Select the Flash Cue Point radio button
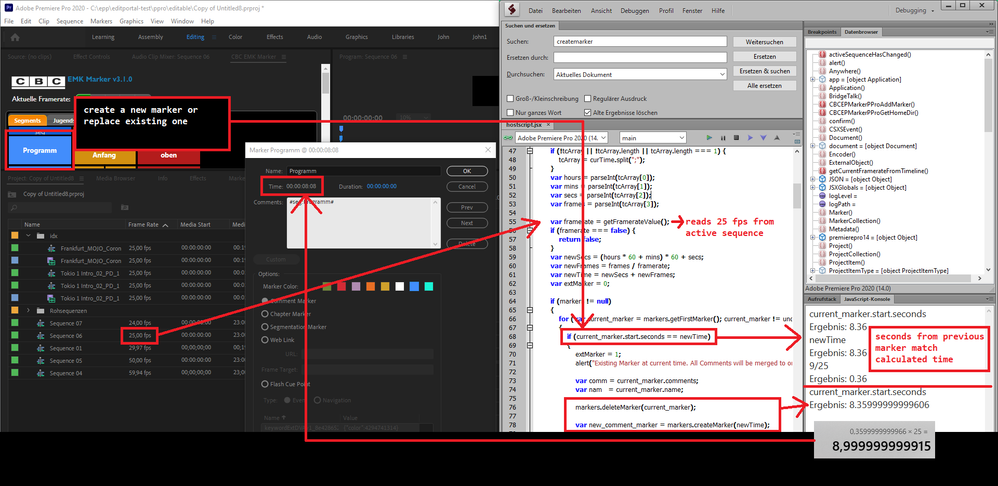The image size is (998, 486). 265,384
